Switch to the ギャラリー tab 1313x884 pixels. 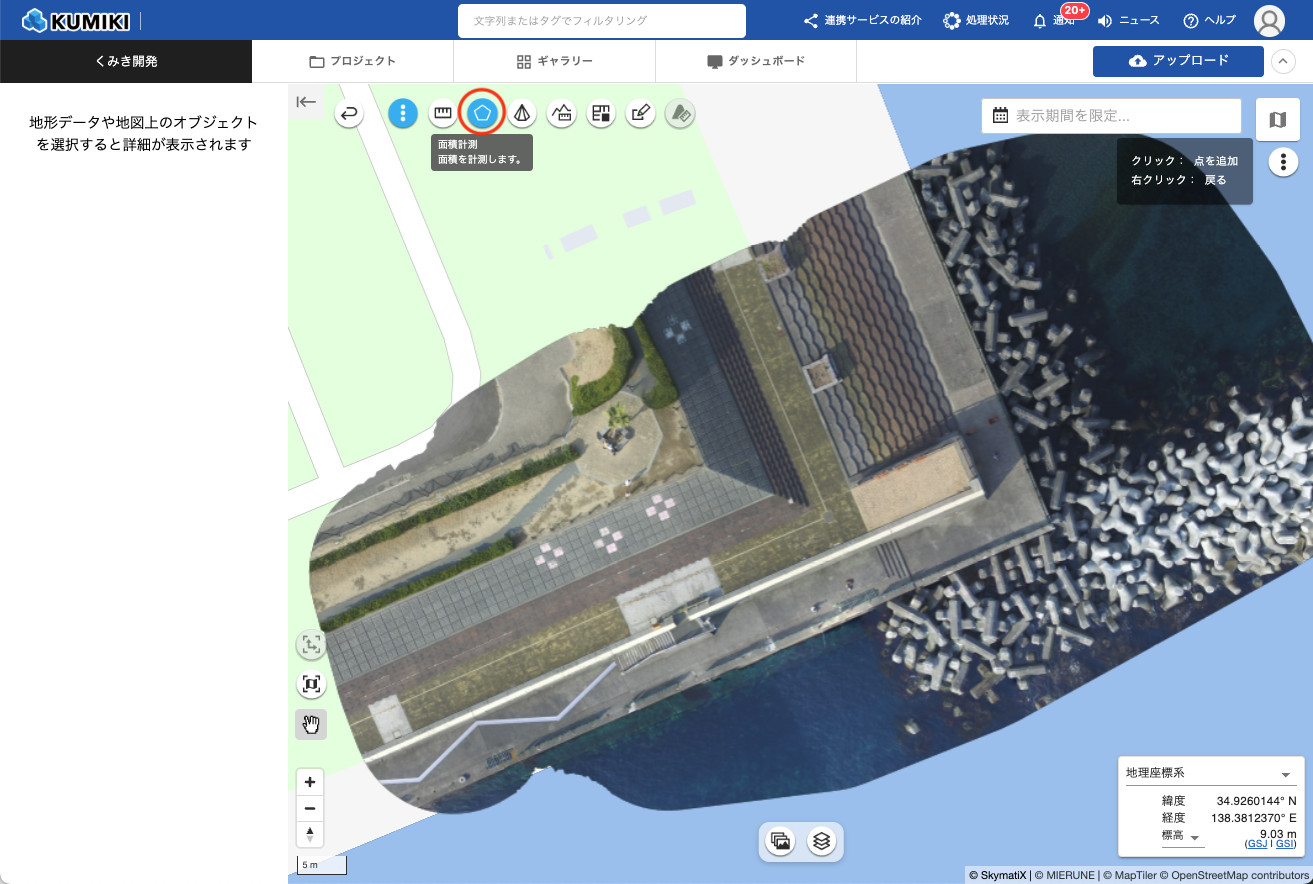554,61
